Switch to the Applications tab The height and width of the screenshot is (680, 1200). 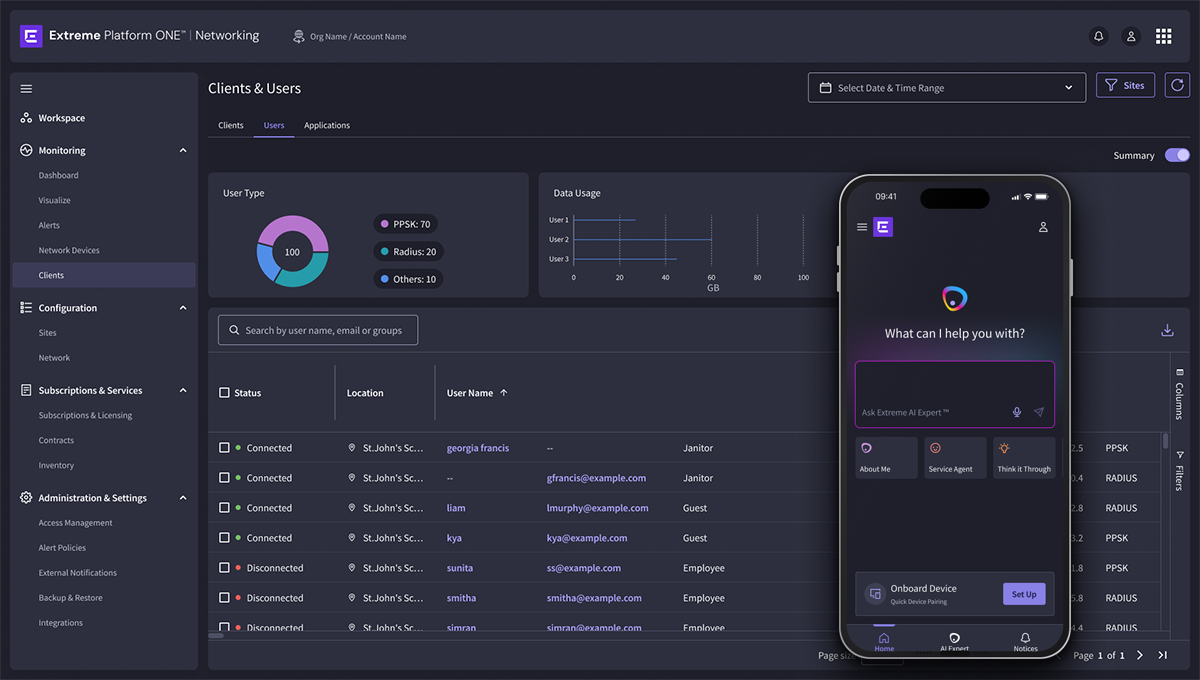(x=327, y=125)
